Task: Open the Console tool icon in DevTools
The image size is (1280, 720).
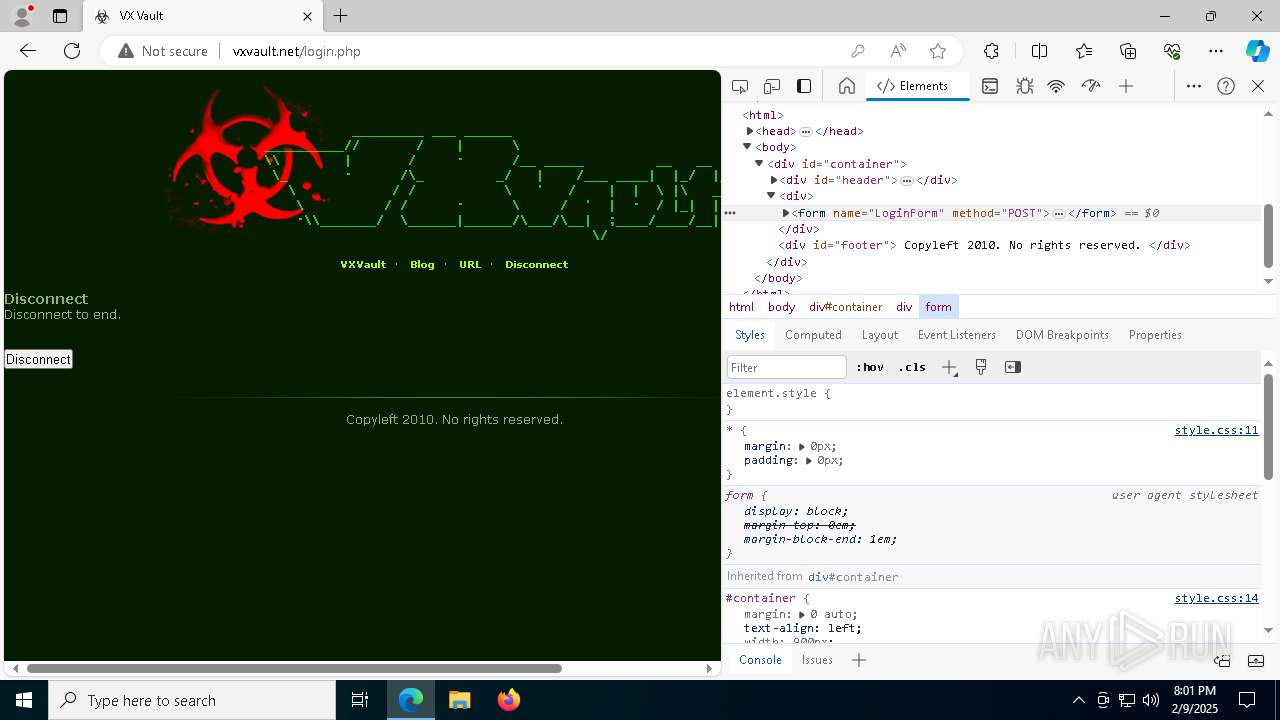Action: 990,86
